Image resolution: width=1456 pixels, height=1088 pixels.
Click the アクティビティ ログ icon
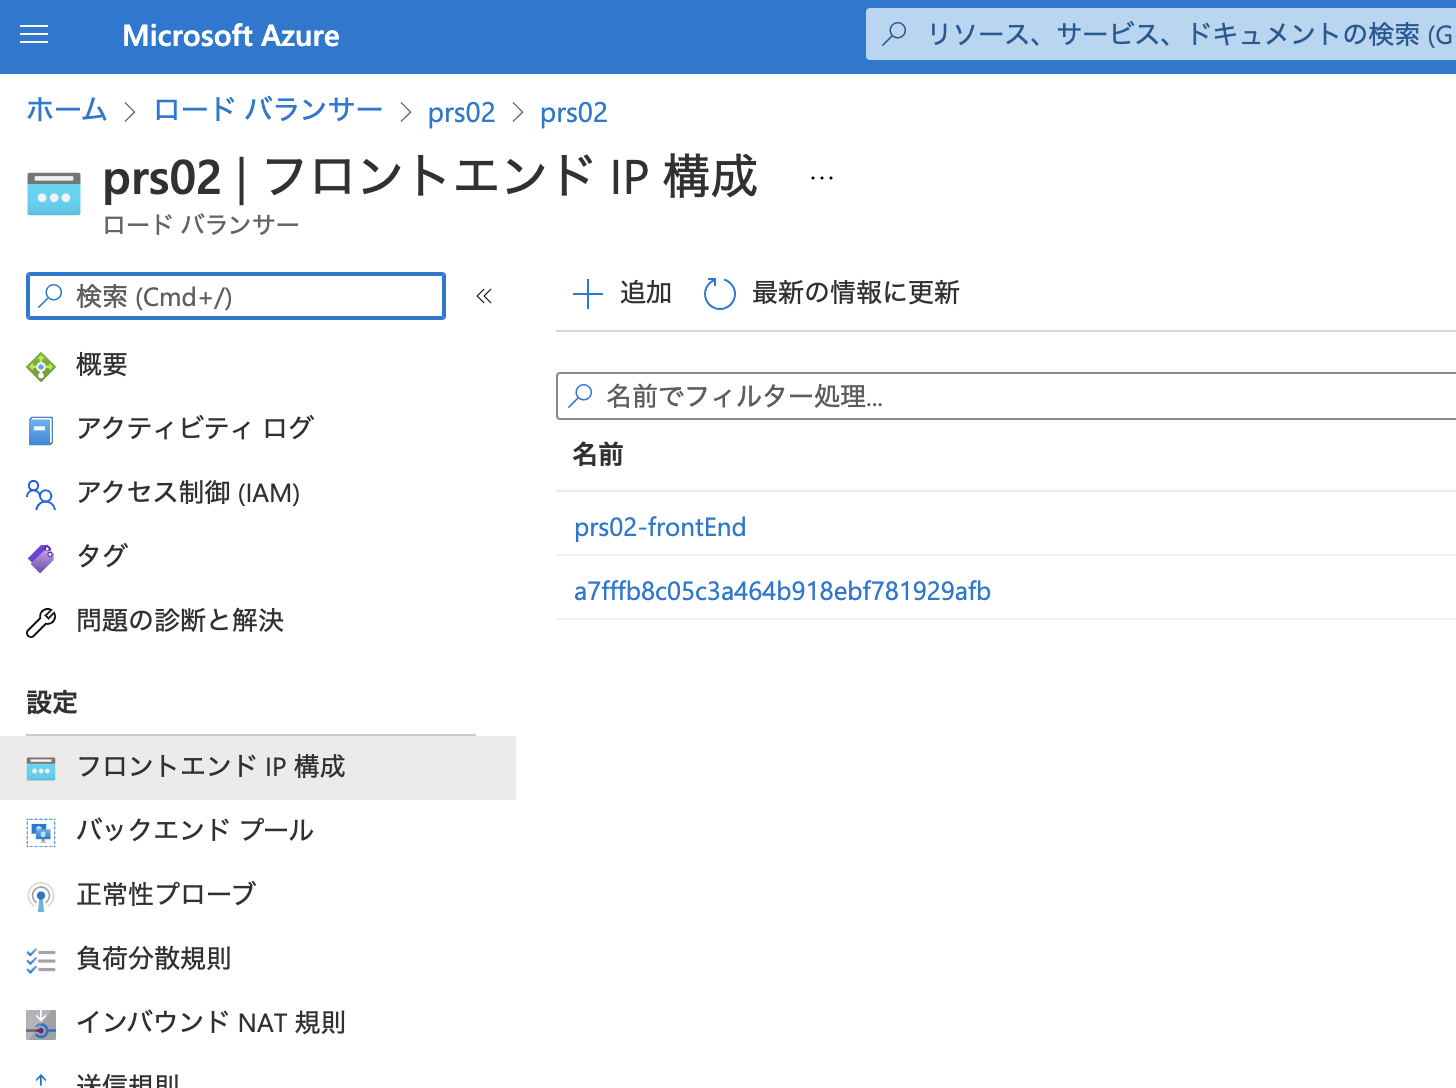[41, 431]
